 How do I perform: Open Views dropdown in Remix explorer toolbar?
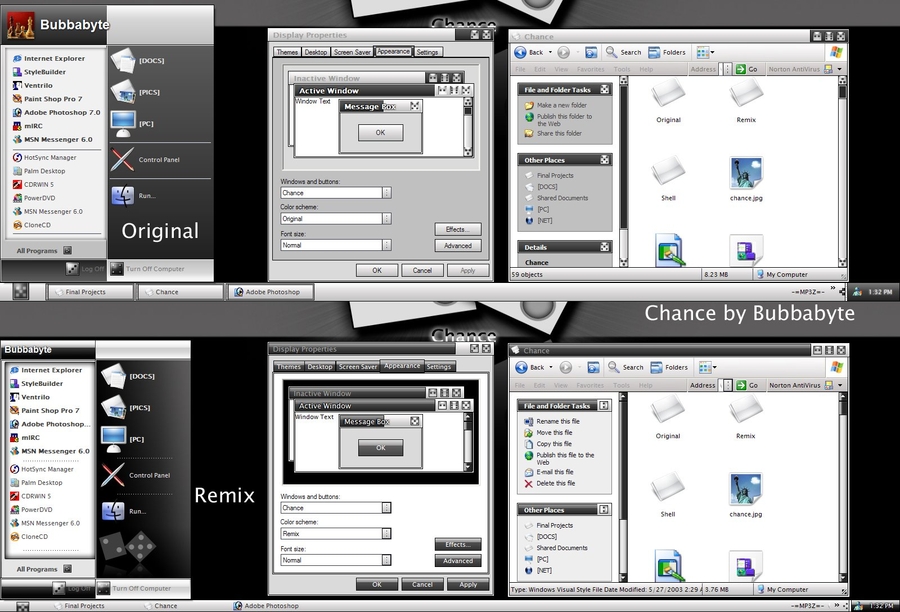(x=708, y=367)
